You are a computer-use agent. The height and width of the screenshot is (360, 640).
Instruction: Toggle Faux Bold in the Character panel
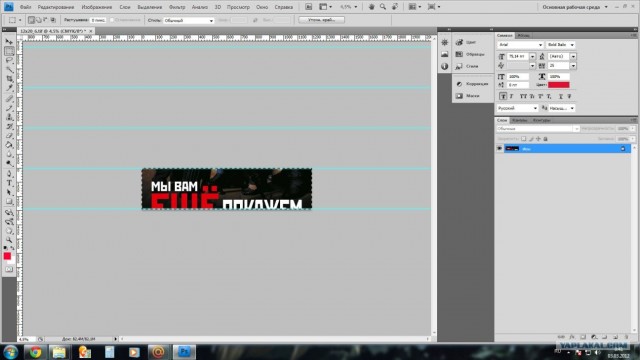[x=503, y=96]
